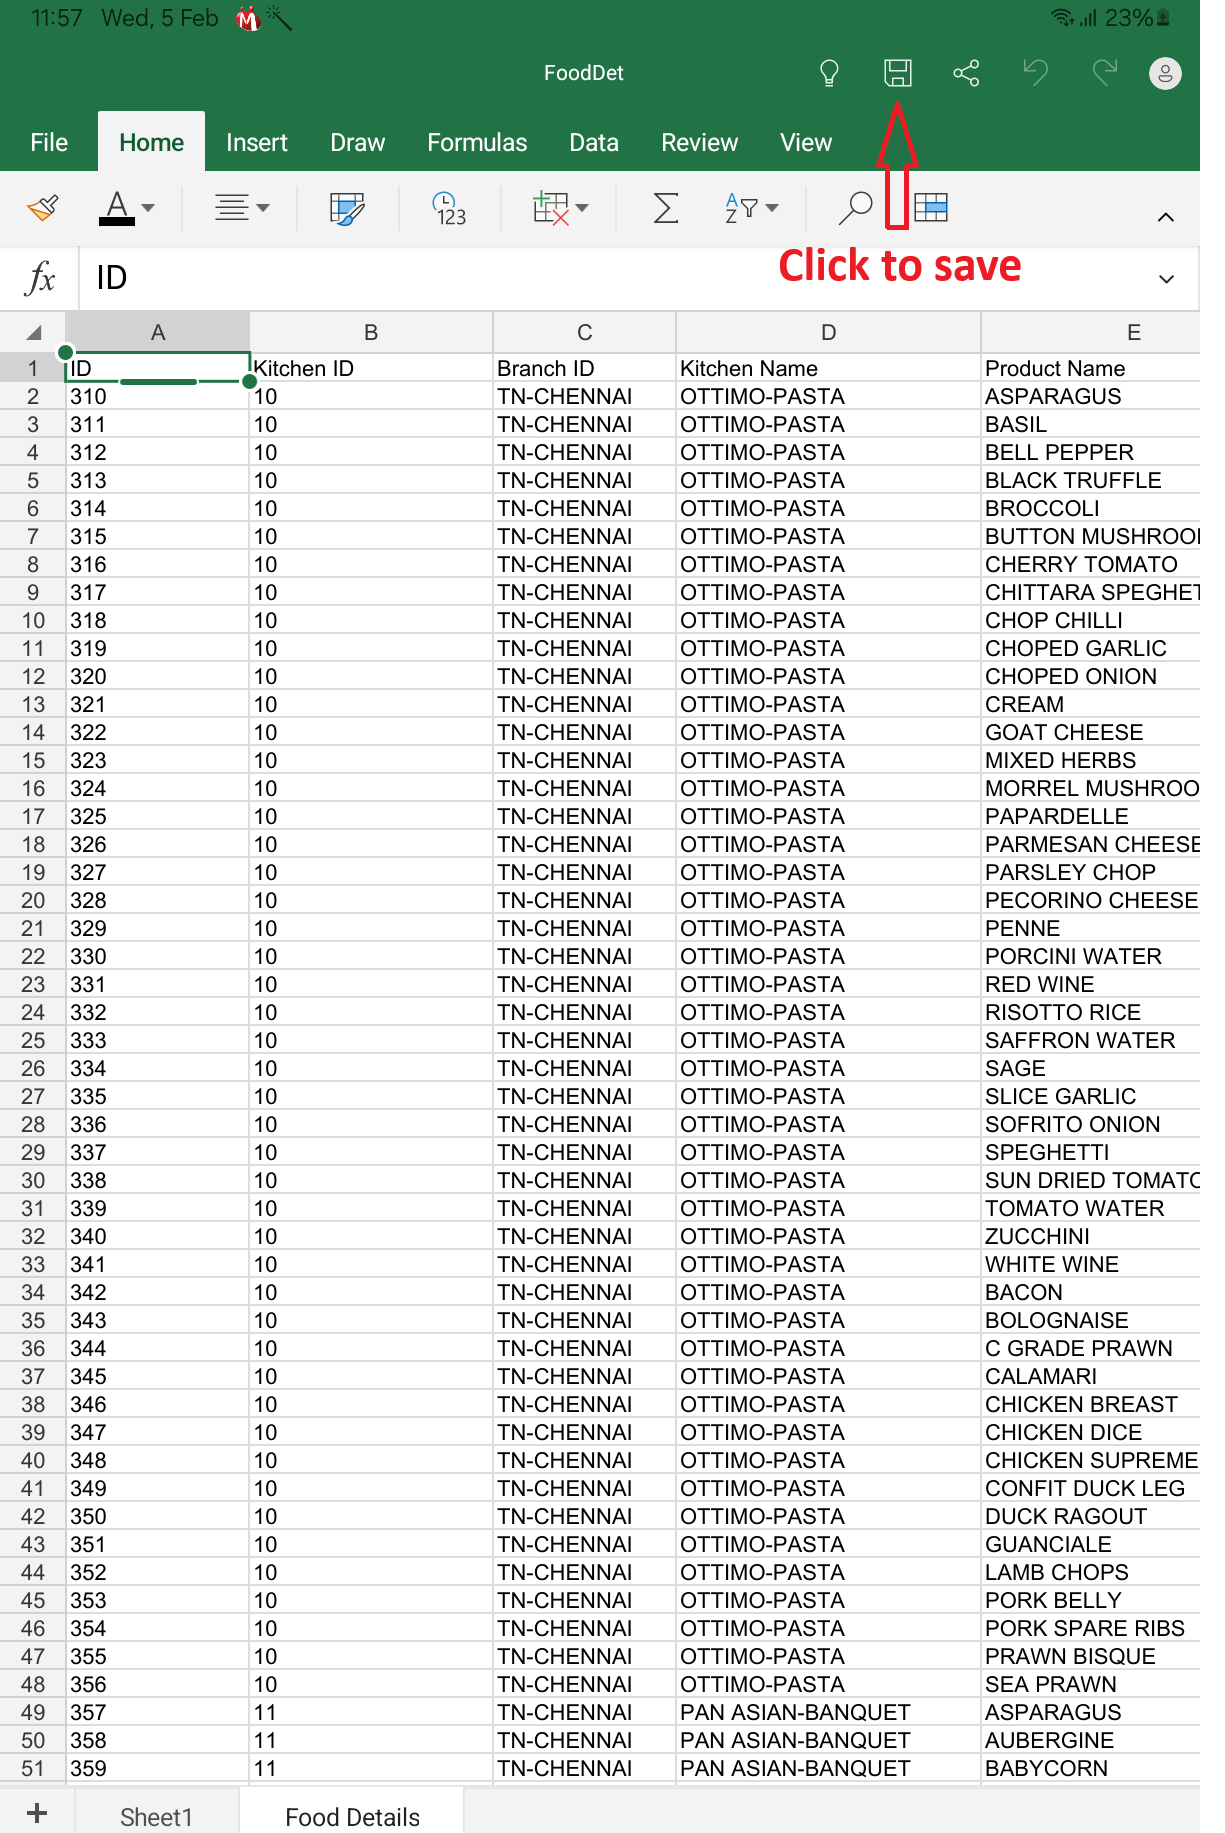
Task: Click the AutoSum sigma icon
Action: point(665,208)
